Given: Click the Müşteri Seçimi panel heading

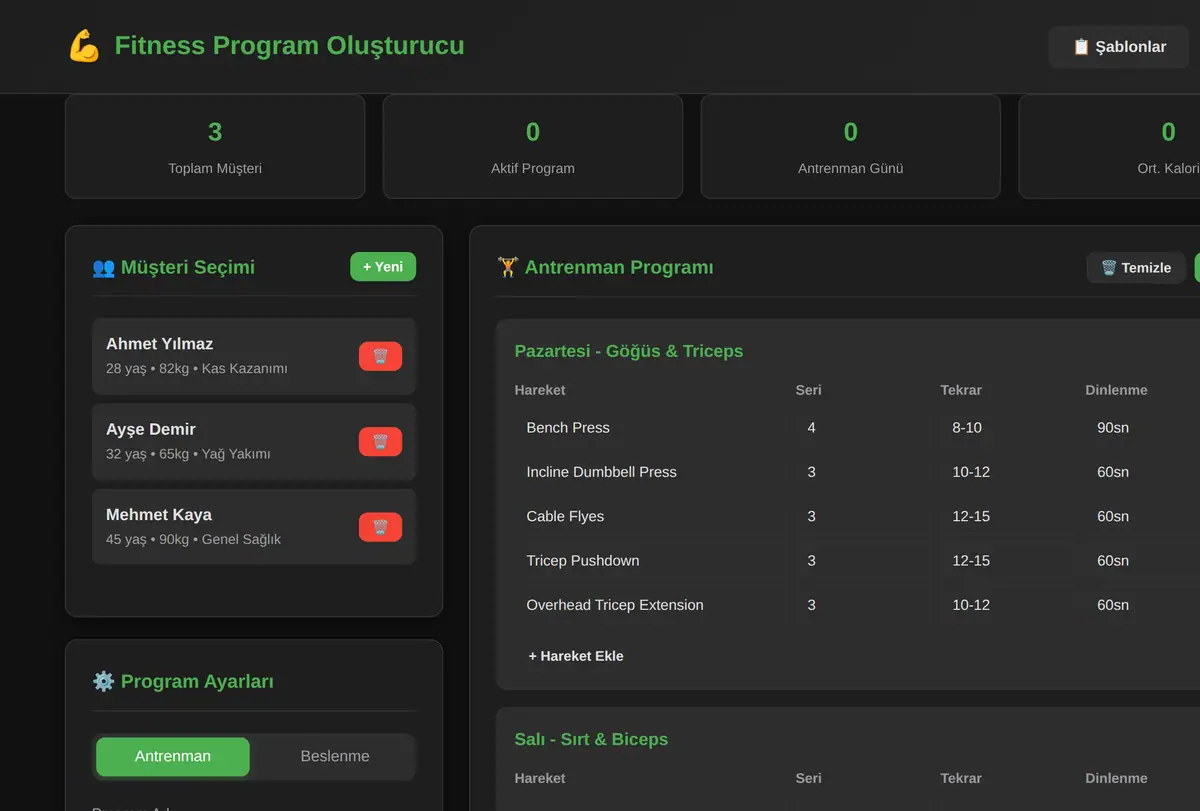Looking at the screenshot, I should click(173, 267).
